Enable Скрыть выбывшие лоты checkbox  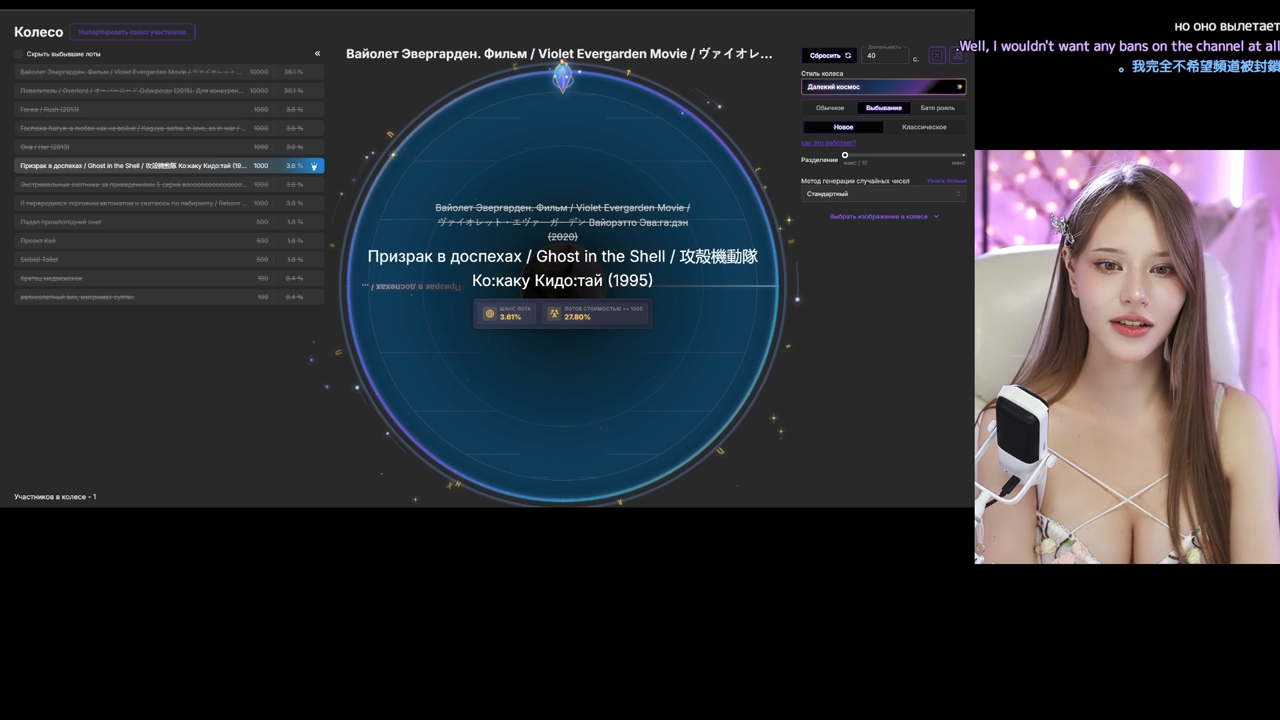pos(18,54)
